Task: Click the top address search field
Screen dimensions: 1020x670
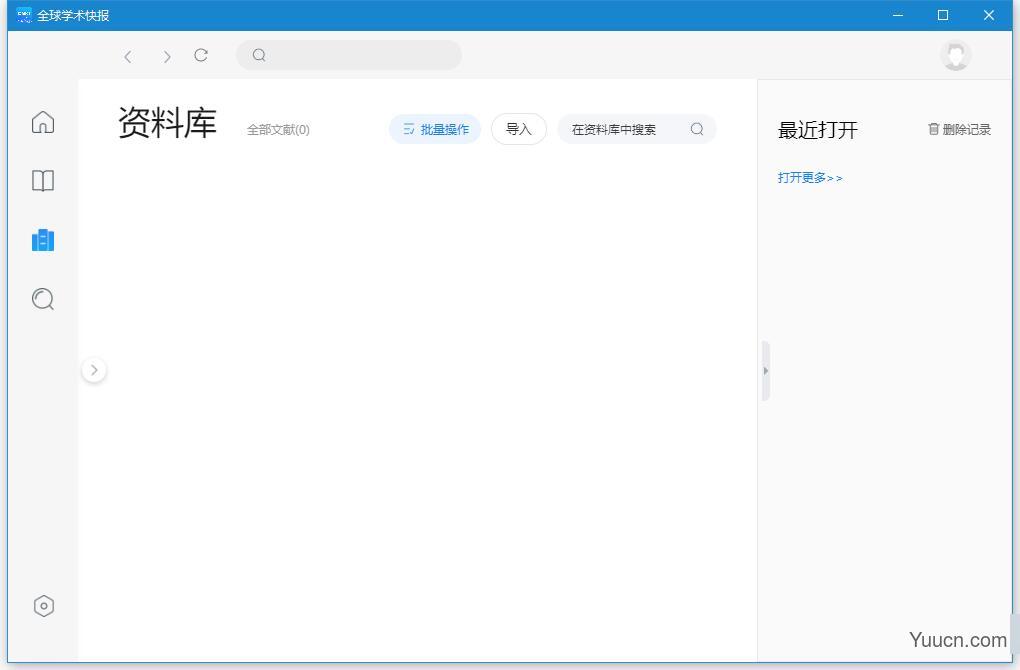Action: click(x=349, y=55)
